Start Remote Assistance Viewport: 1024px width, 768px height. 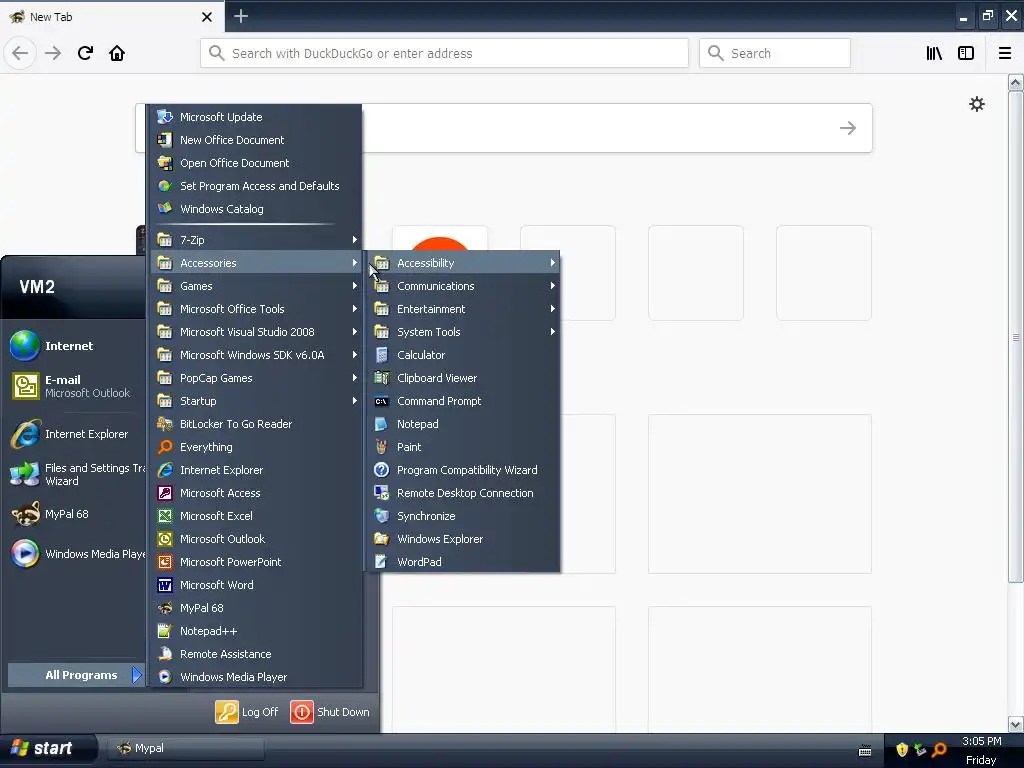pyautogui.click(x=256, y=654)
